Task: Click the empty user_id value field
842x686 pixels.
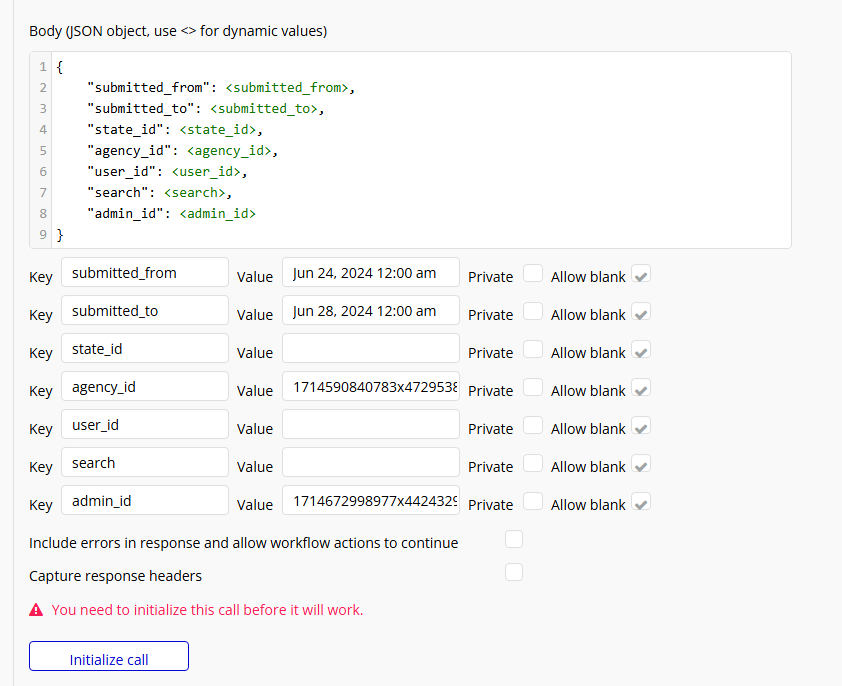Action: (371, 424)
